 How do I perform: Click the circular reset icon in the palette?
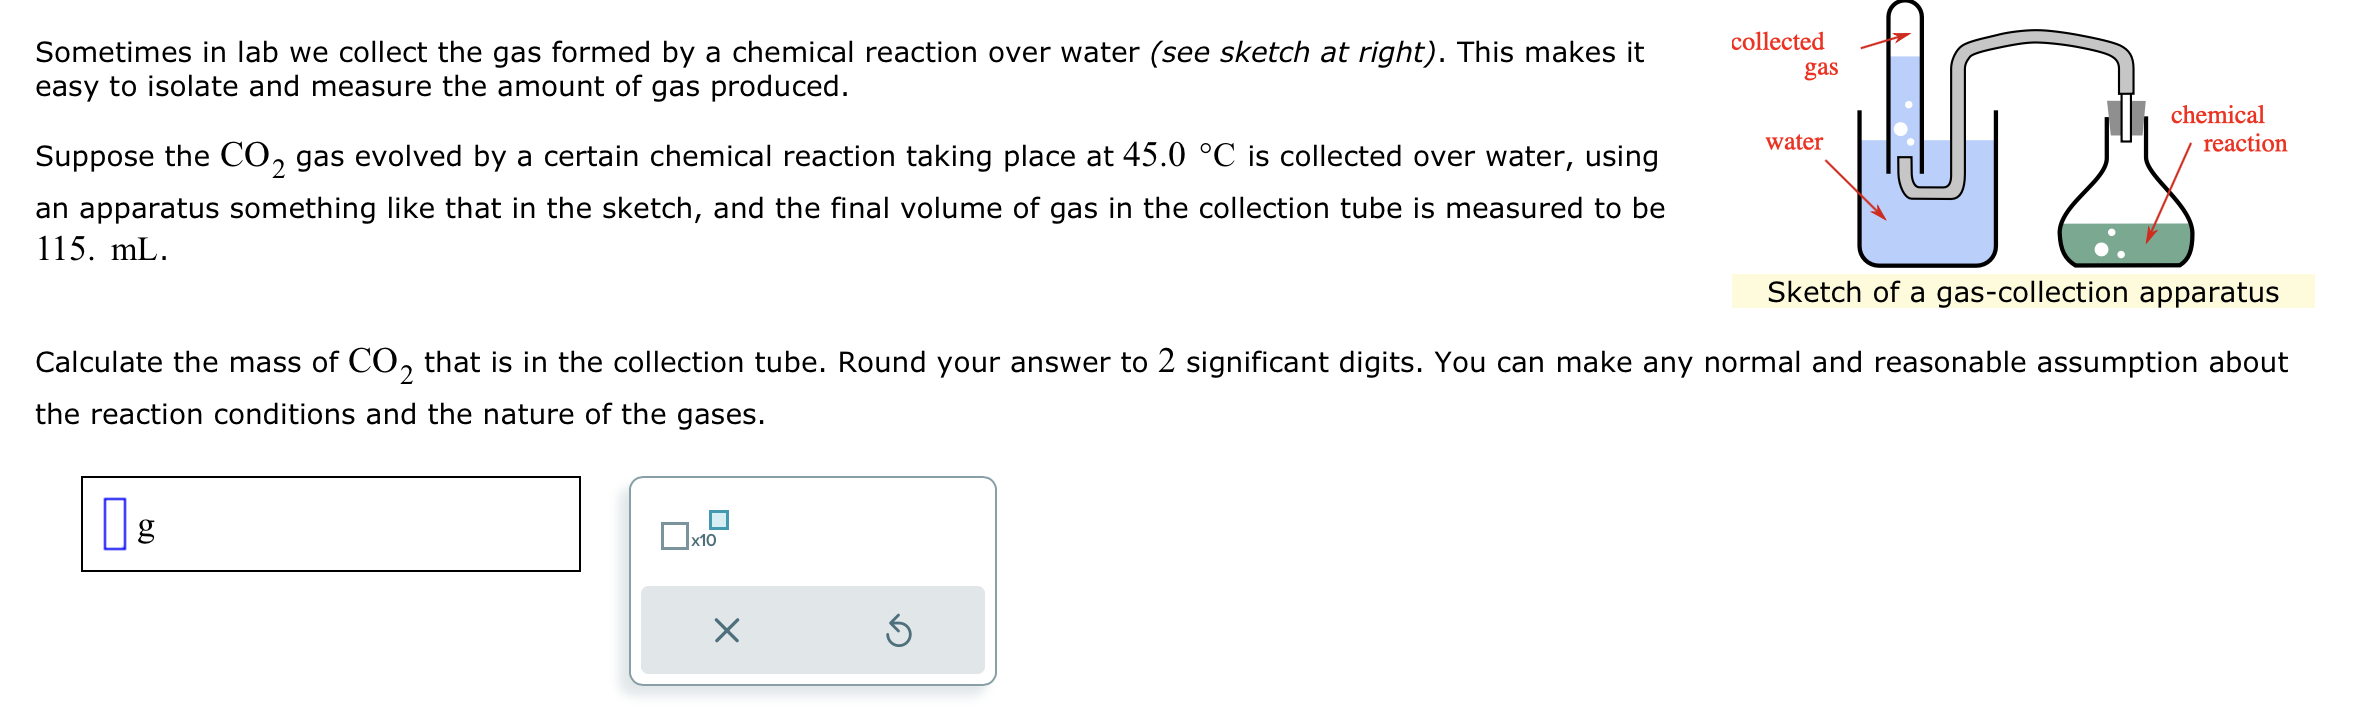coord(900,630)
